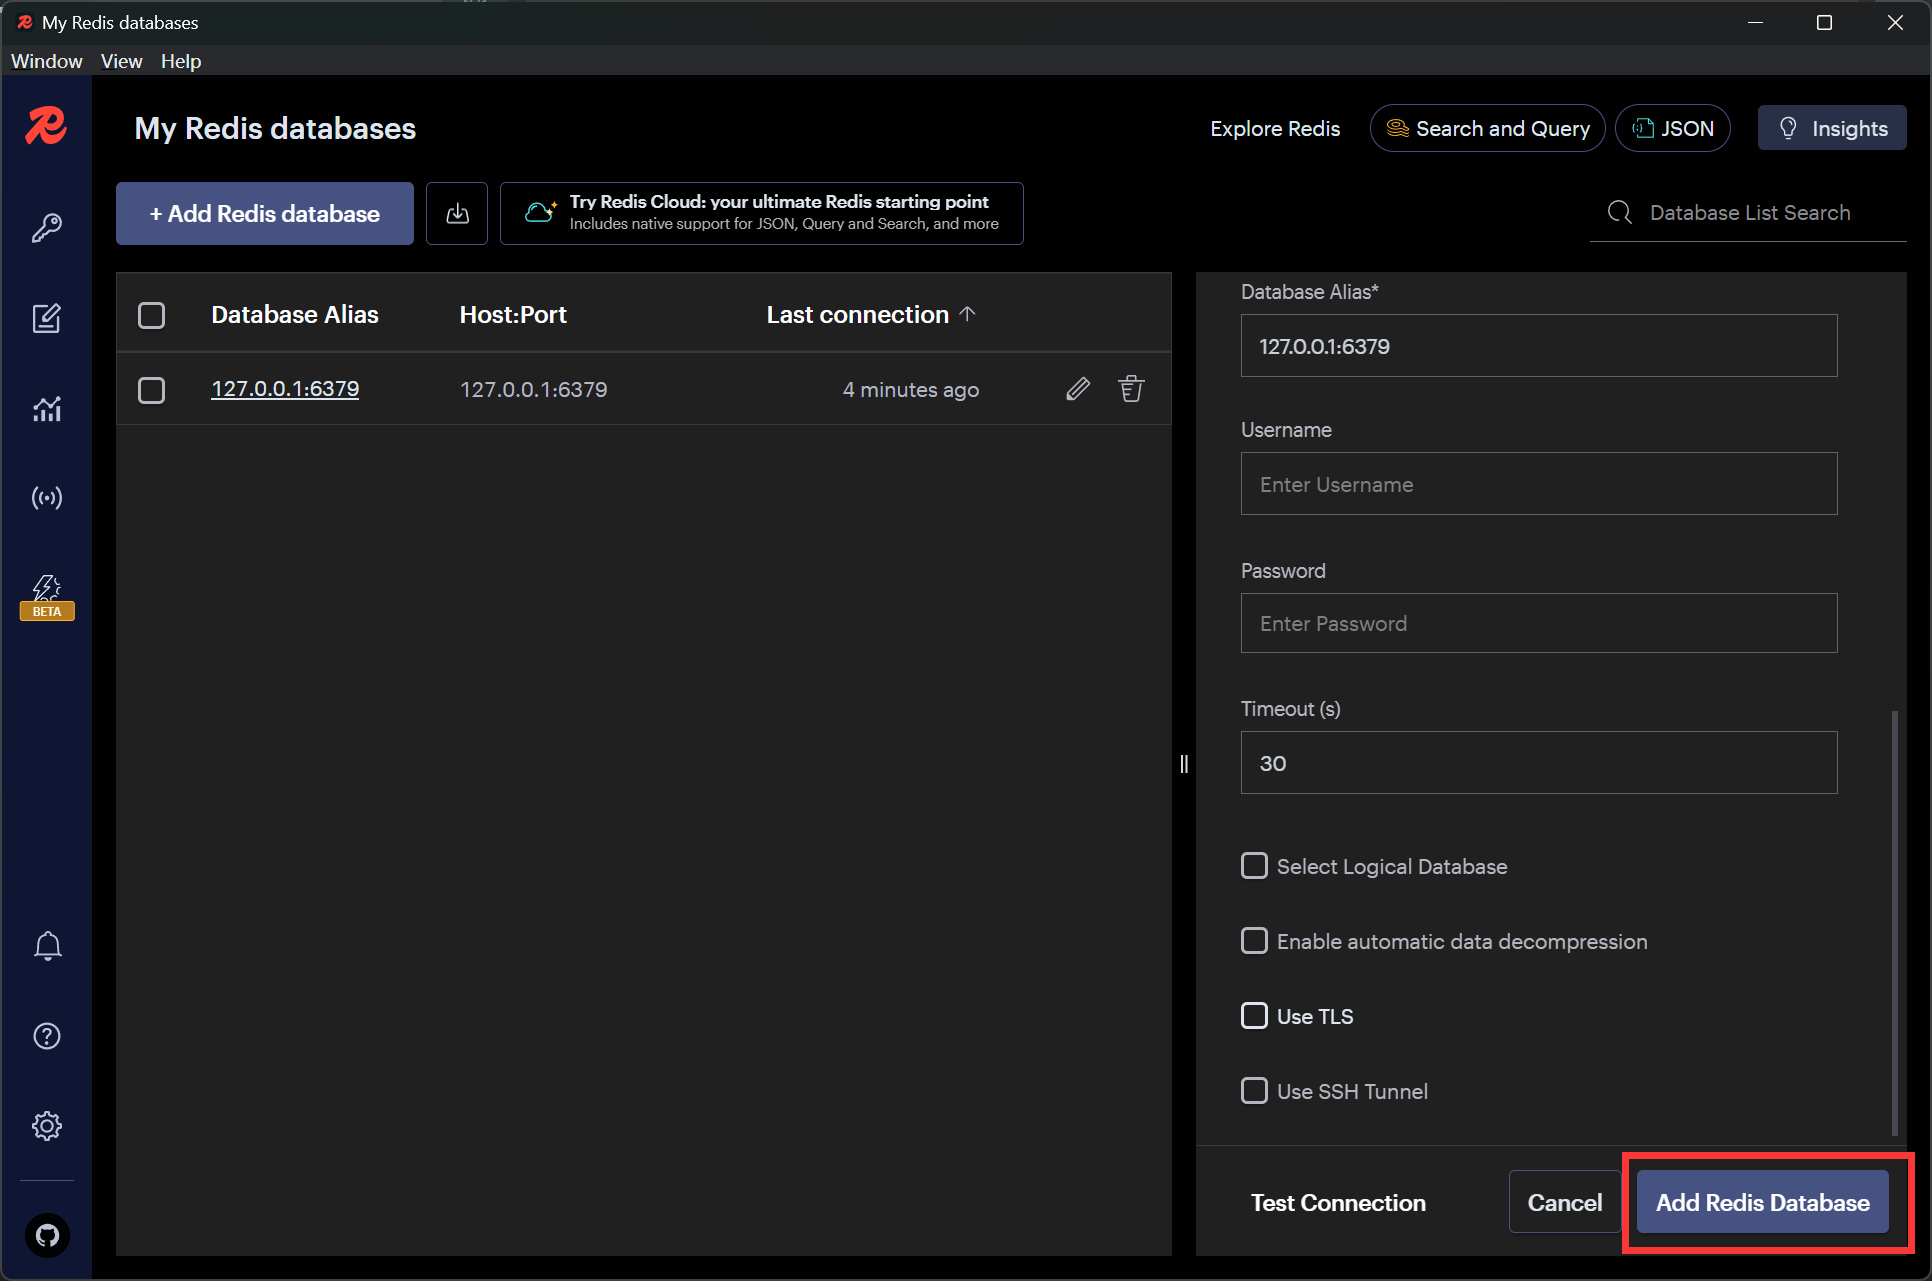
Task: Click the + Add Redis database button
Action: point(265,213)
